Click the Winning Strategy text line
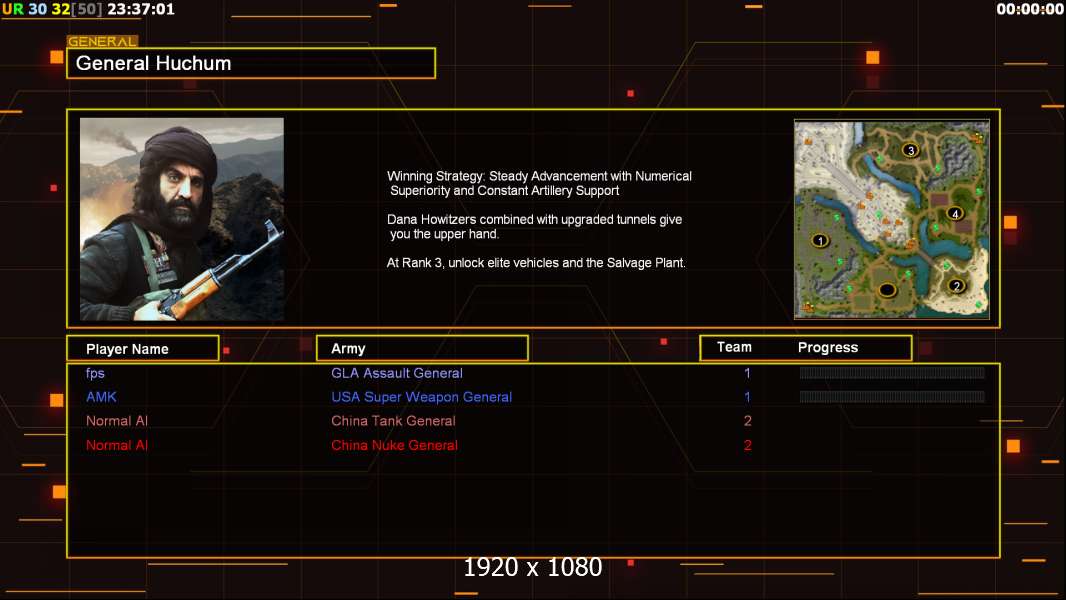 coord(539,183)
